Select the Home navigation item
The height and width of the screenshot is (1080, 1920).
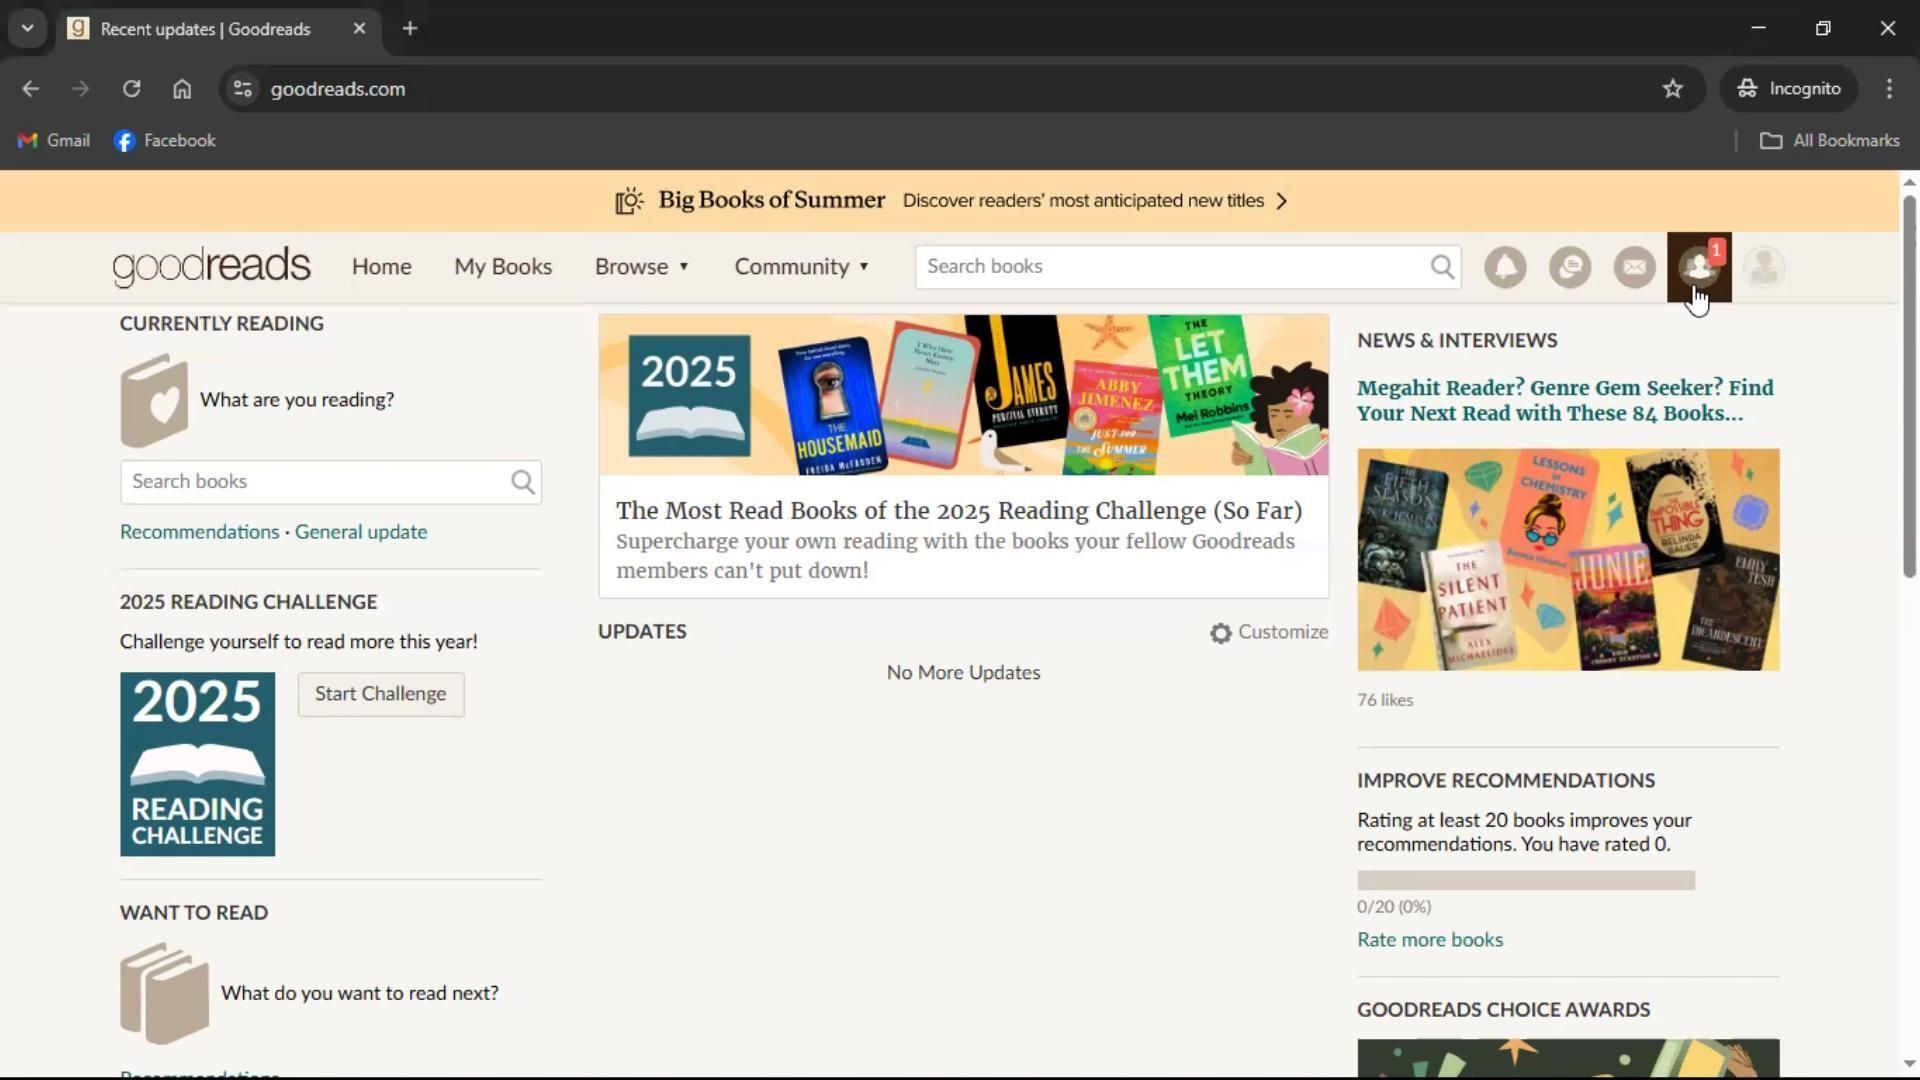381,267
